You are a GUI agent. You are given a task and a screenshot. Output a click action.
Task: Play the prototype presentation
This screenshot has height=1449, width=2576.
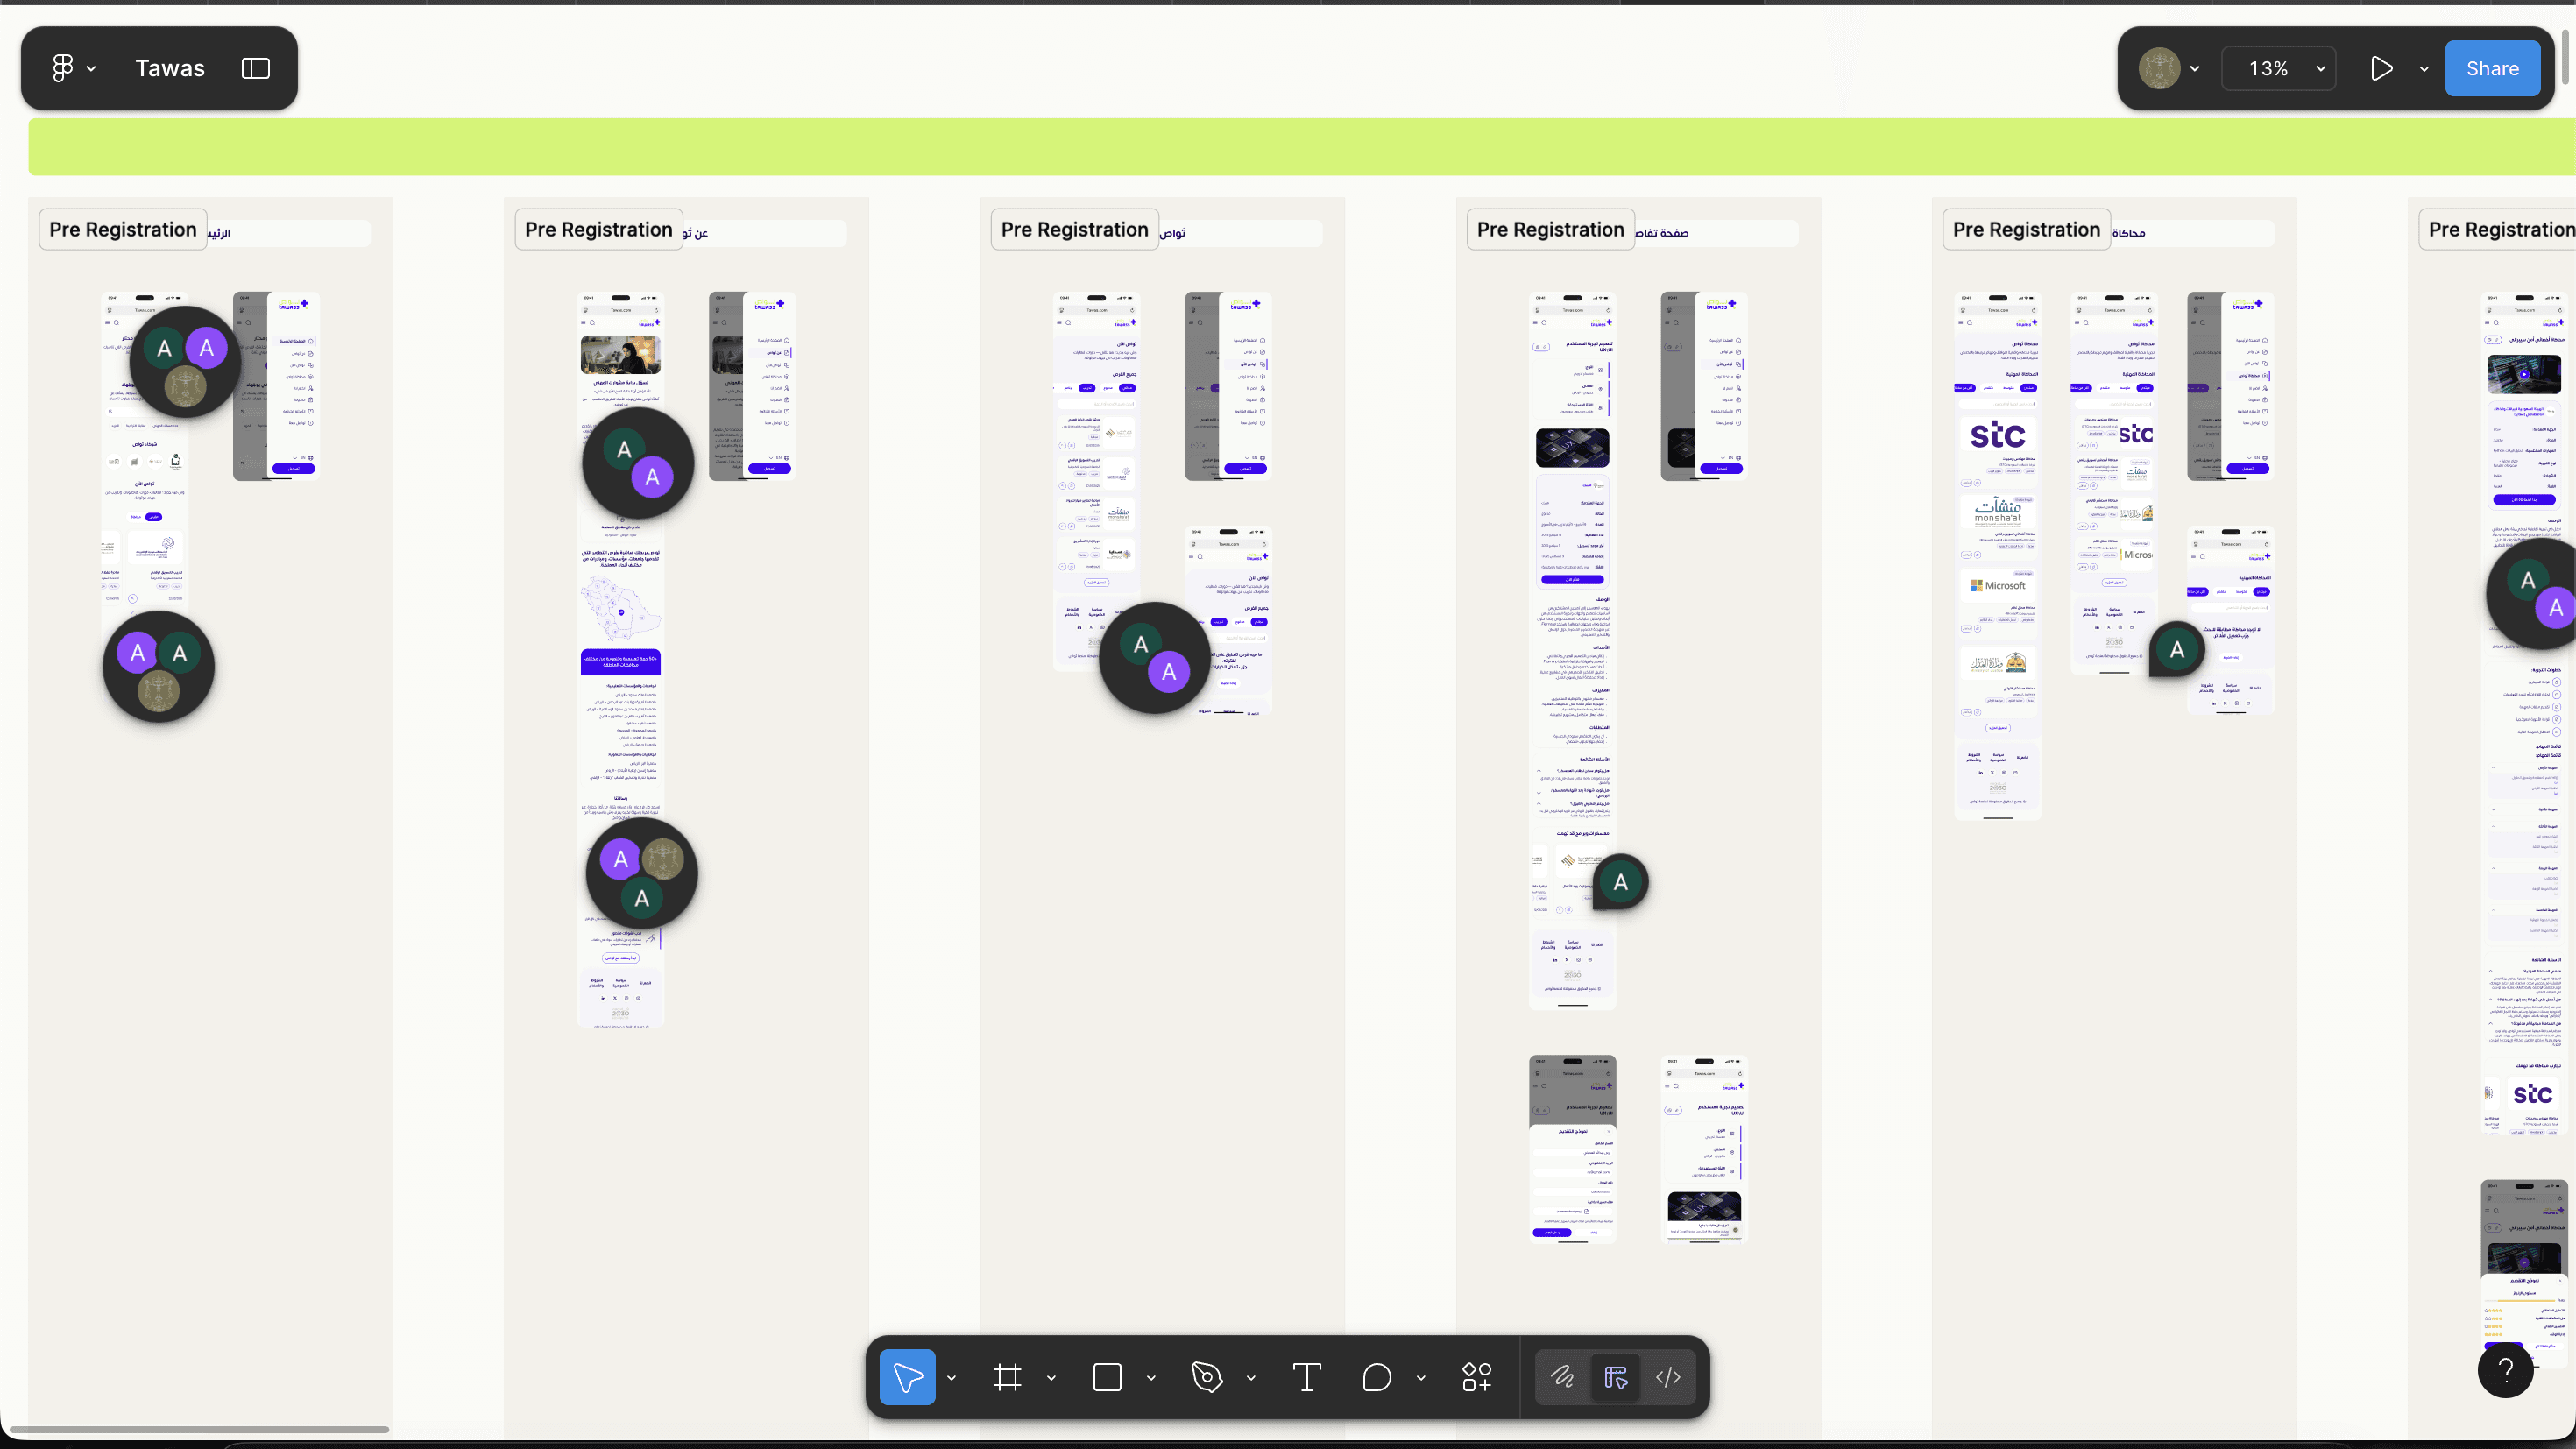click(x=2382, y=68)
